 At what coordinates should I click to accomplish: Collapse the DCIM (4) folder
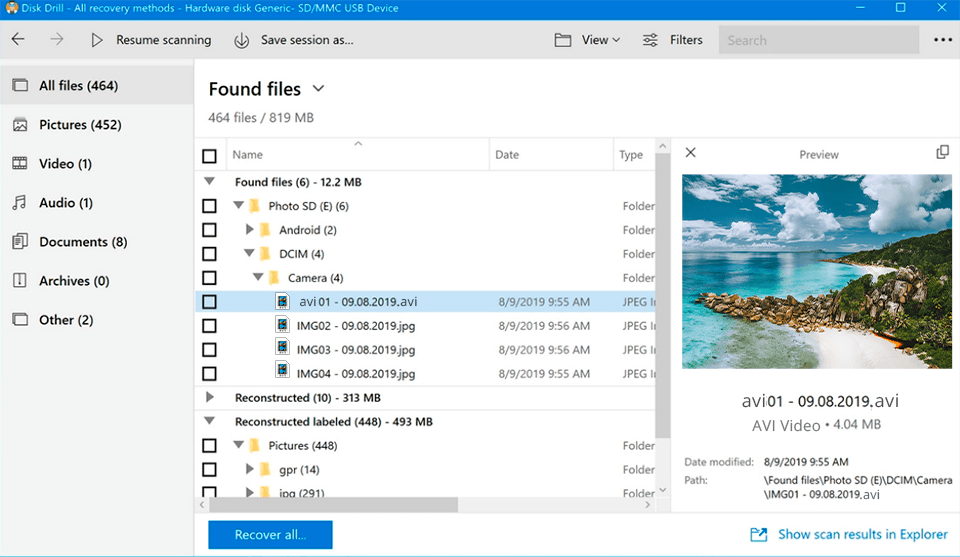[249, 253]
